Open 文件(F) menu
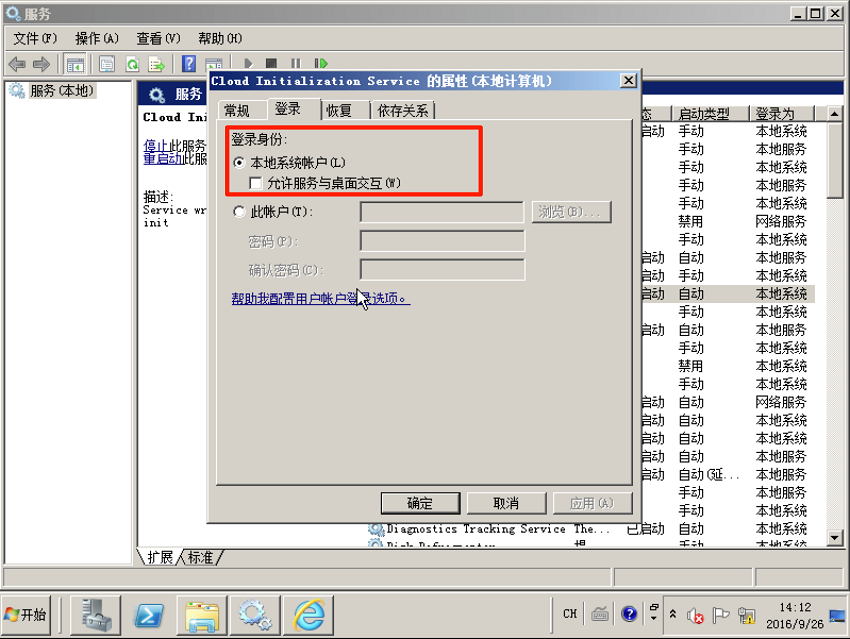Viewport: 850px width, 639px height. click(35, 38)
